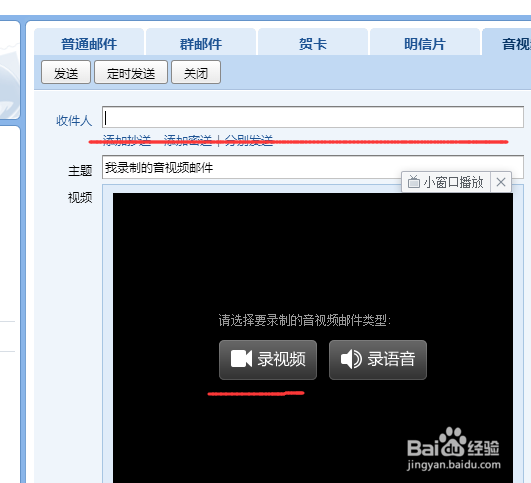Focus the 收件人 recipient field

pyautogui.click(x=313, y=117)
